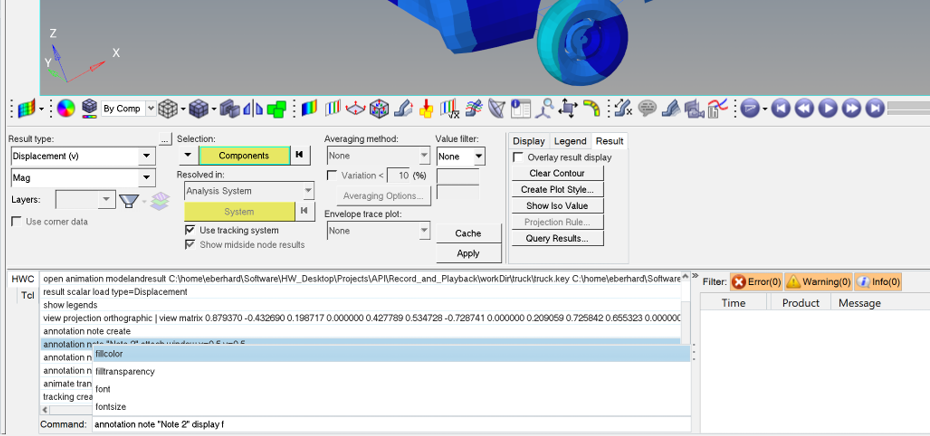Switch to the Legend tab
This screenshot has width=930, height=436.
coord(570,141)
